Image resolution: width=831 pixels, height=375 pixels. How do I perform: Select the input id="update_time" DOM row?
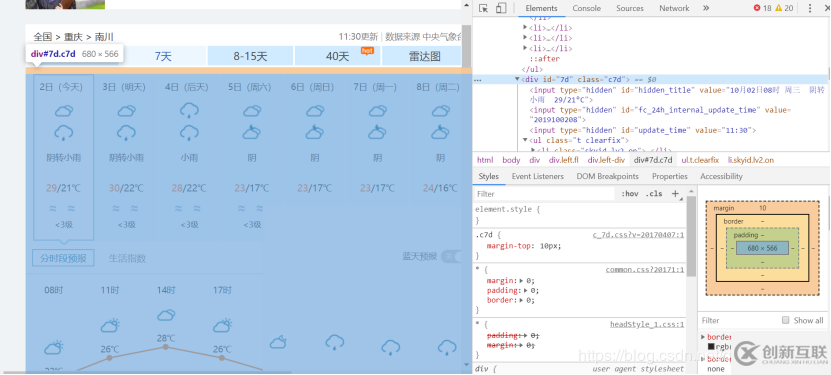coord(642,130)
